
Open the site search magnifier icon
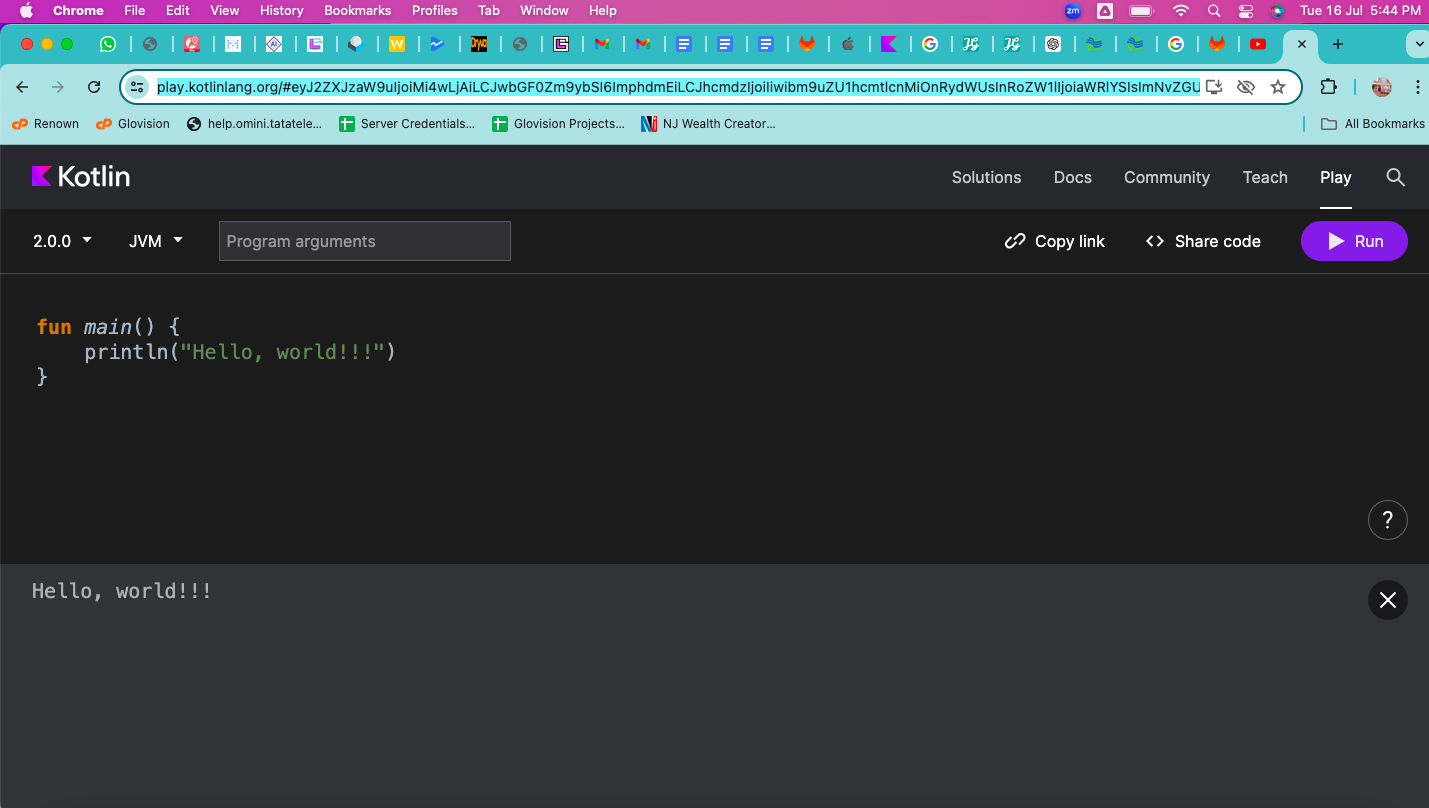click(1395, 177)
